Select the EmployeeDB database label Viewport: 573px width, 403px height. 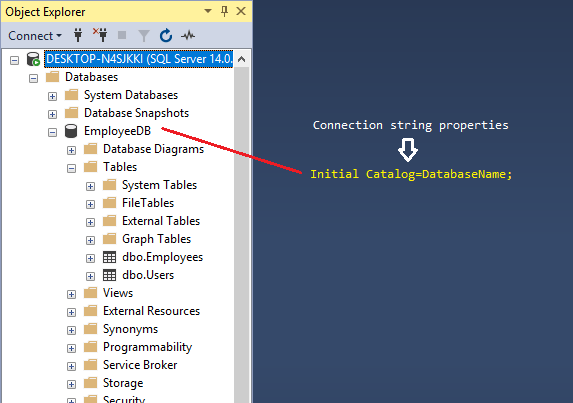[117, 131]
